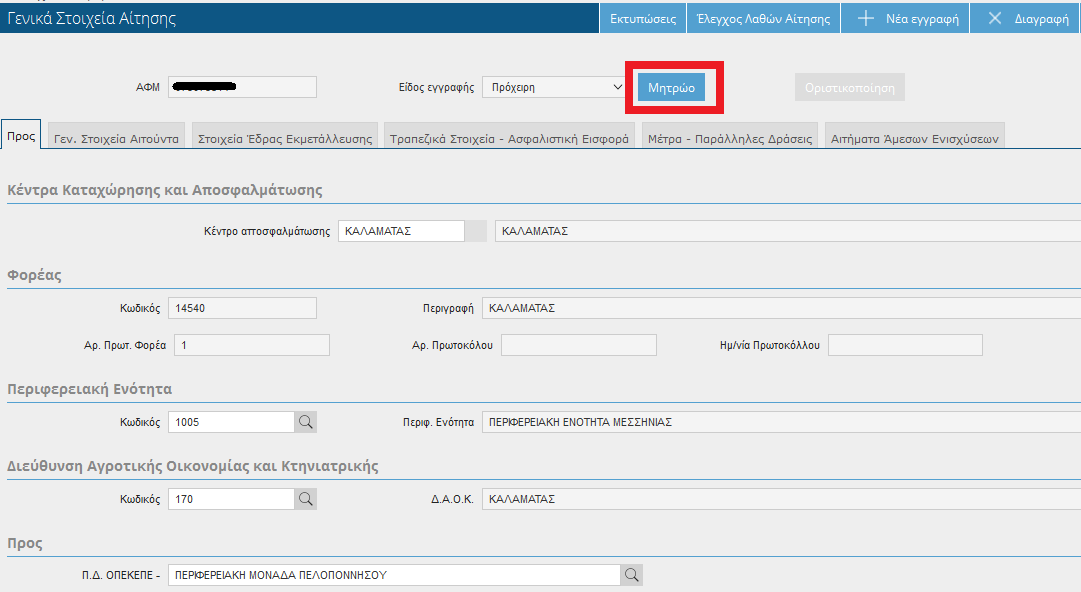The image size is (1081, 592).
Task: Click Διεύθυνση Αγροτικής Οικονομίας και Κτηνιατρικής heading
Action: click(x=192, y=467)
